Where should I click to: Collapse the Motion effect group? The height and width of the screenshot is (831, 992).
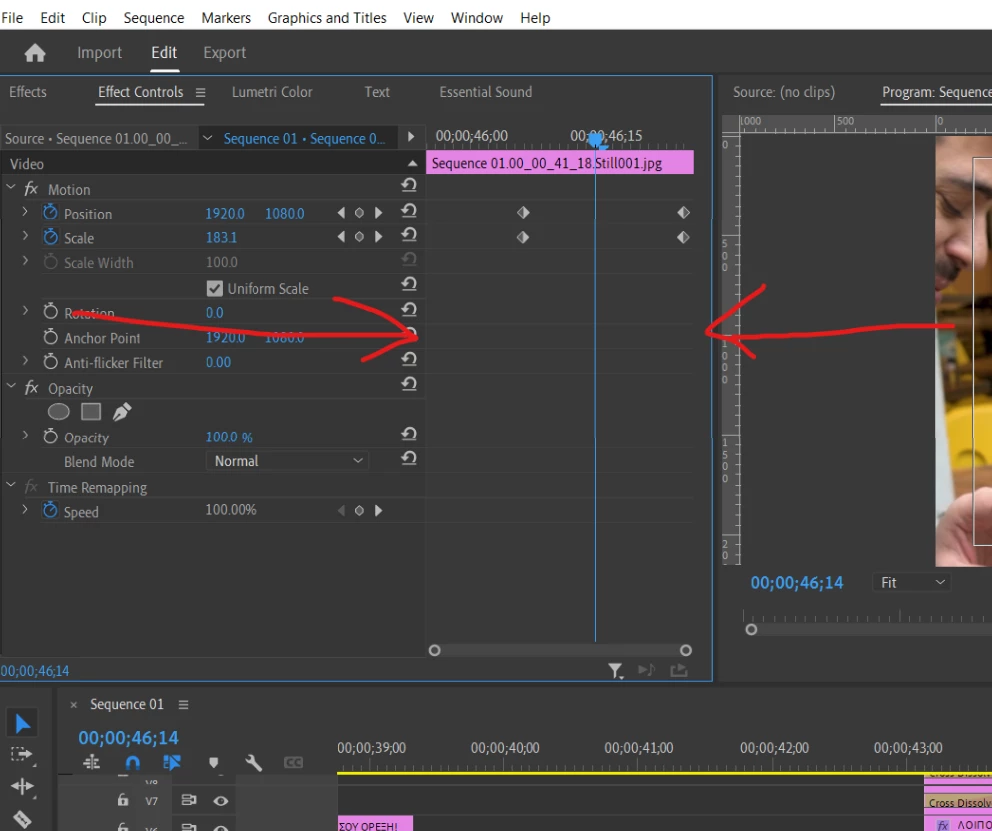click(x=11, y=187)
